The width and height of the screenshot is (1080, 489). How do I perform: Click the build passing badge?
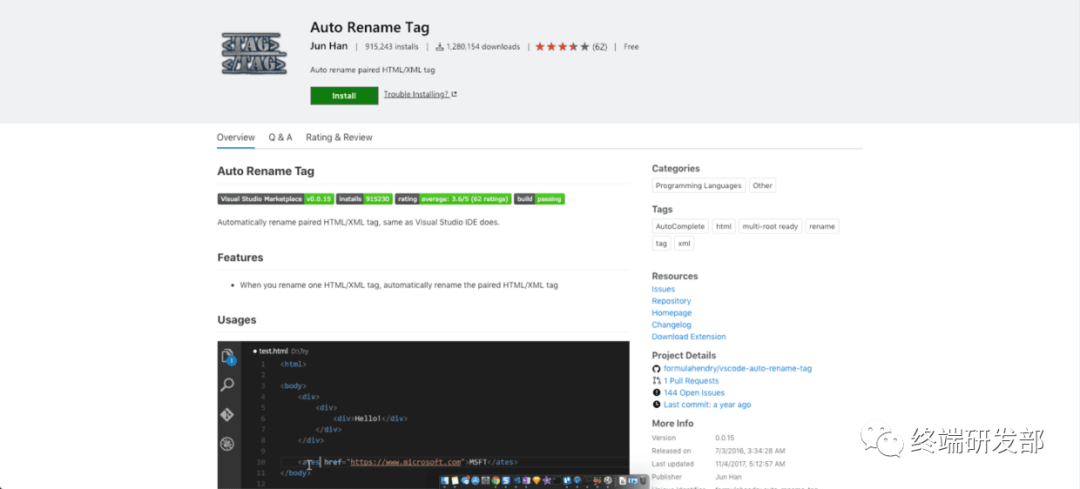click(x=539, y=199)
